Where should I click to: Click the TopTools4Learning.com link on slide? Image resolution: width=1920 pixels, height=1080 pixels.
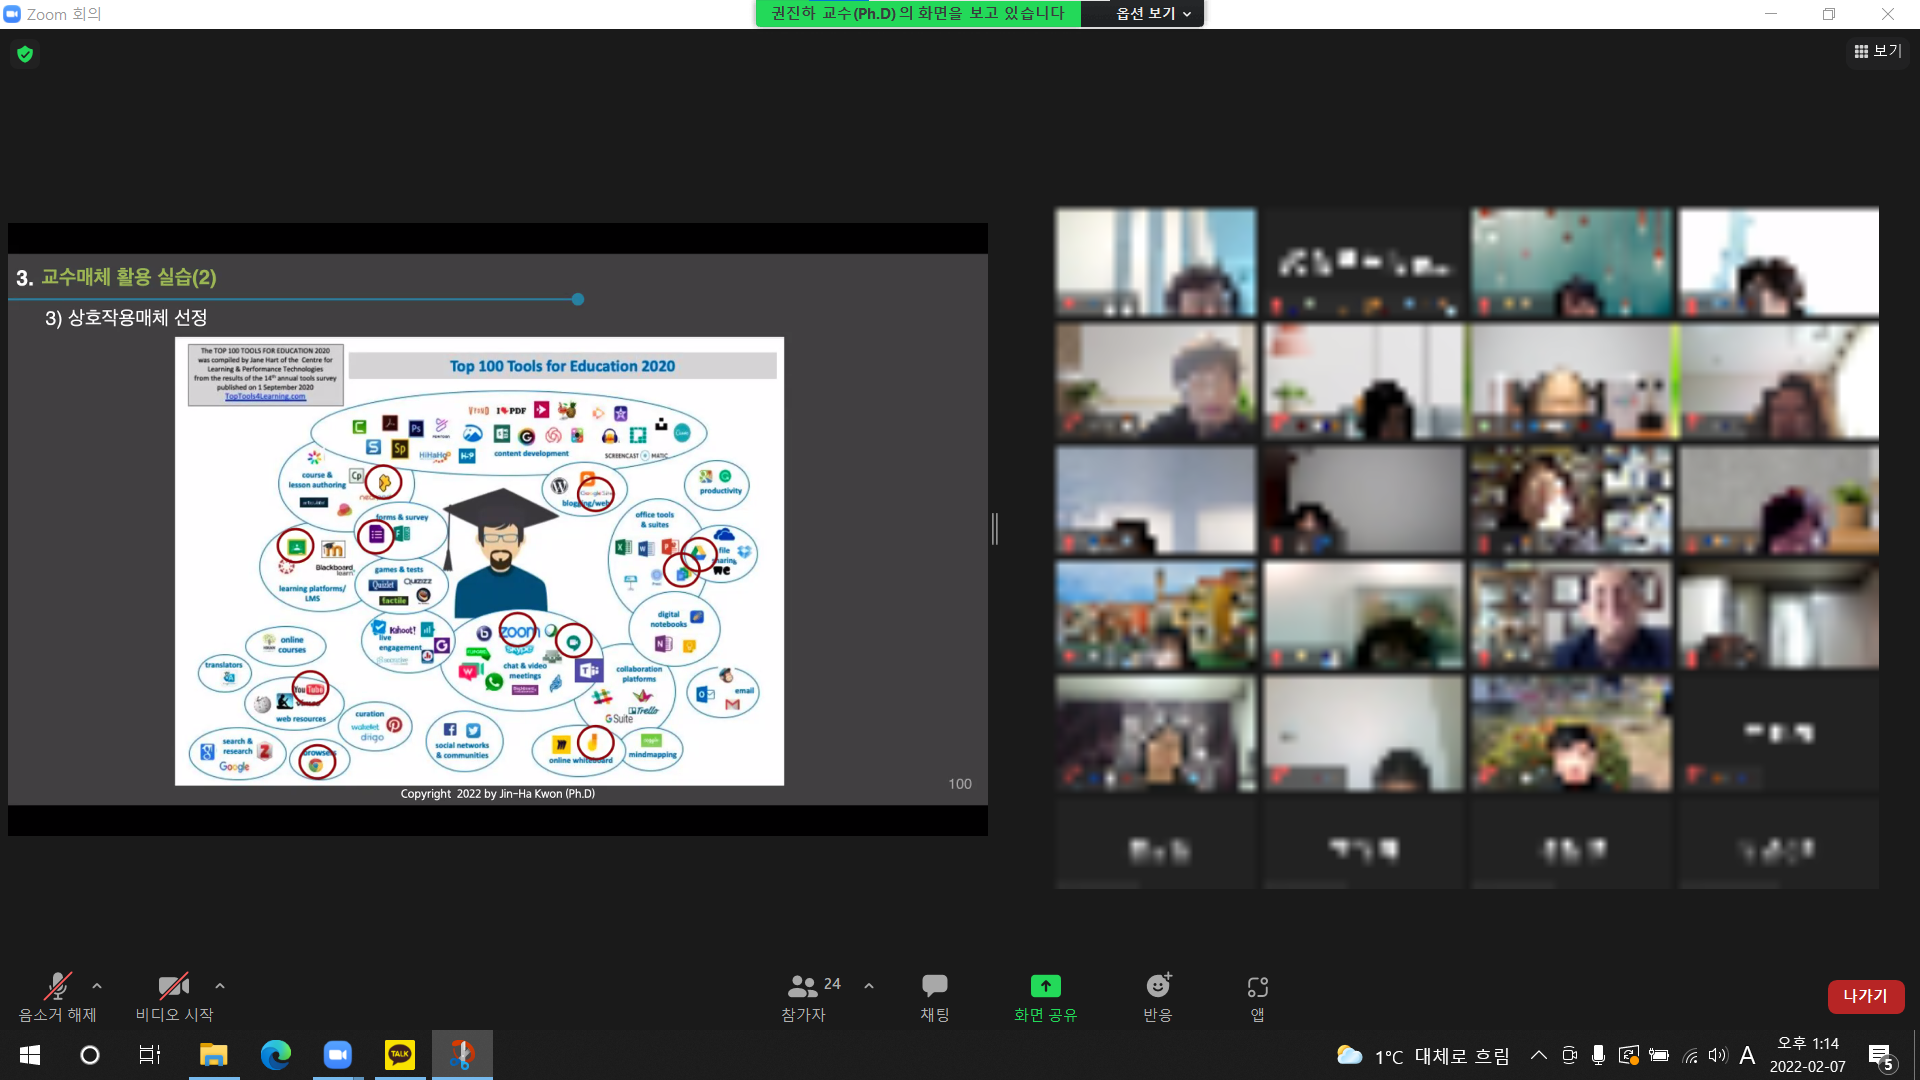(x=265, y=397)
